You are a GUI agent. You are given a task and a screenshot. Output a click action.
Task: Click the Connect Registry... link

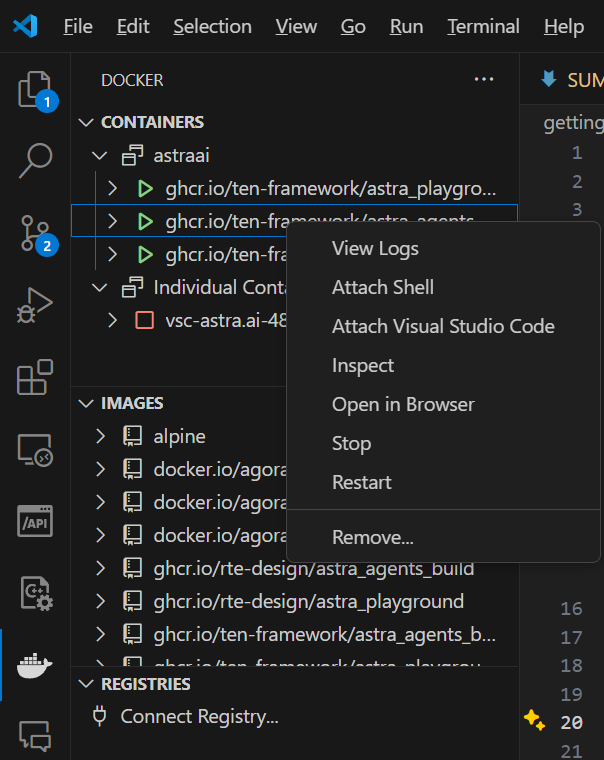pos(199,716)
